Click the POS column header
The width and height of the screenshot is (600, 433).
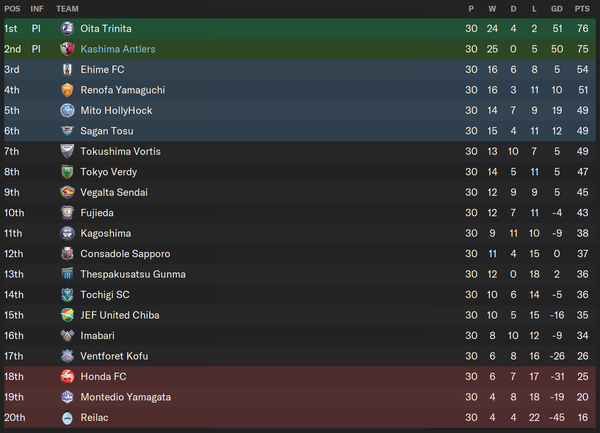(12, 9)
